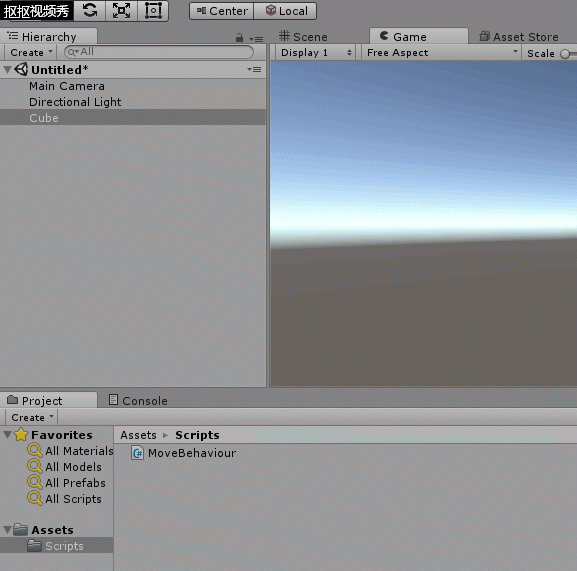Viewport: 577px width, 571px height.
Task: Collapse the Favorites section
Action: coord(7,435)
